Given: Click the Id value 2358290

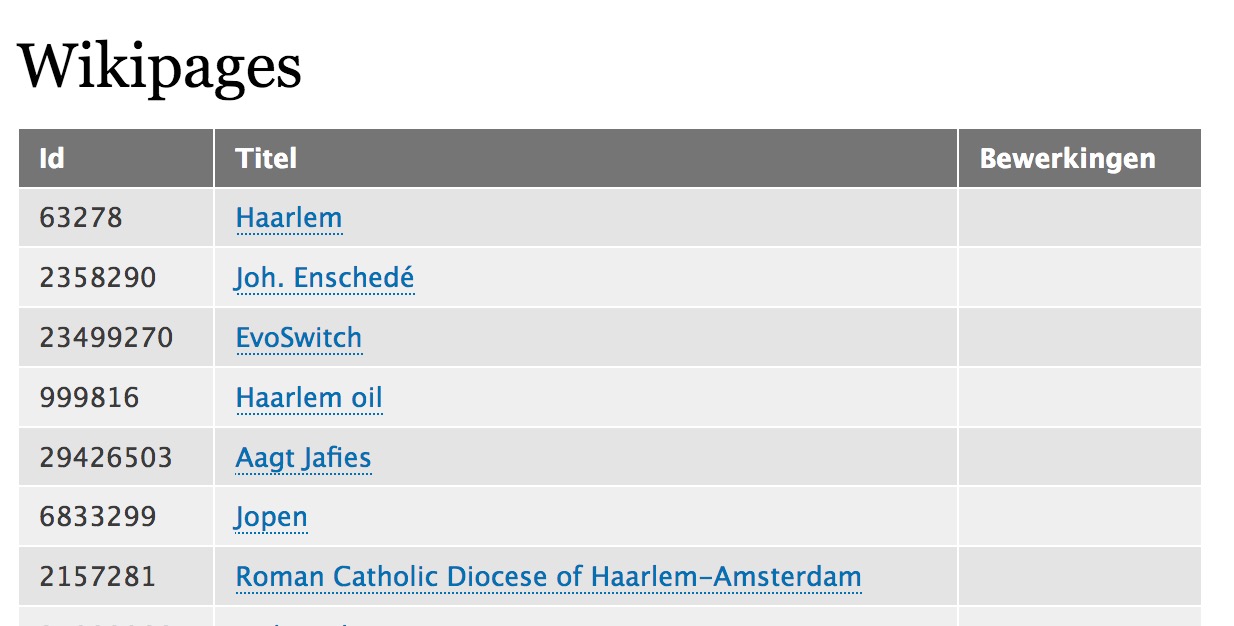Looking at the screenshot, I should click(98, 277).
